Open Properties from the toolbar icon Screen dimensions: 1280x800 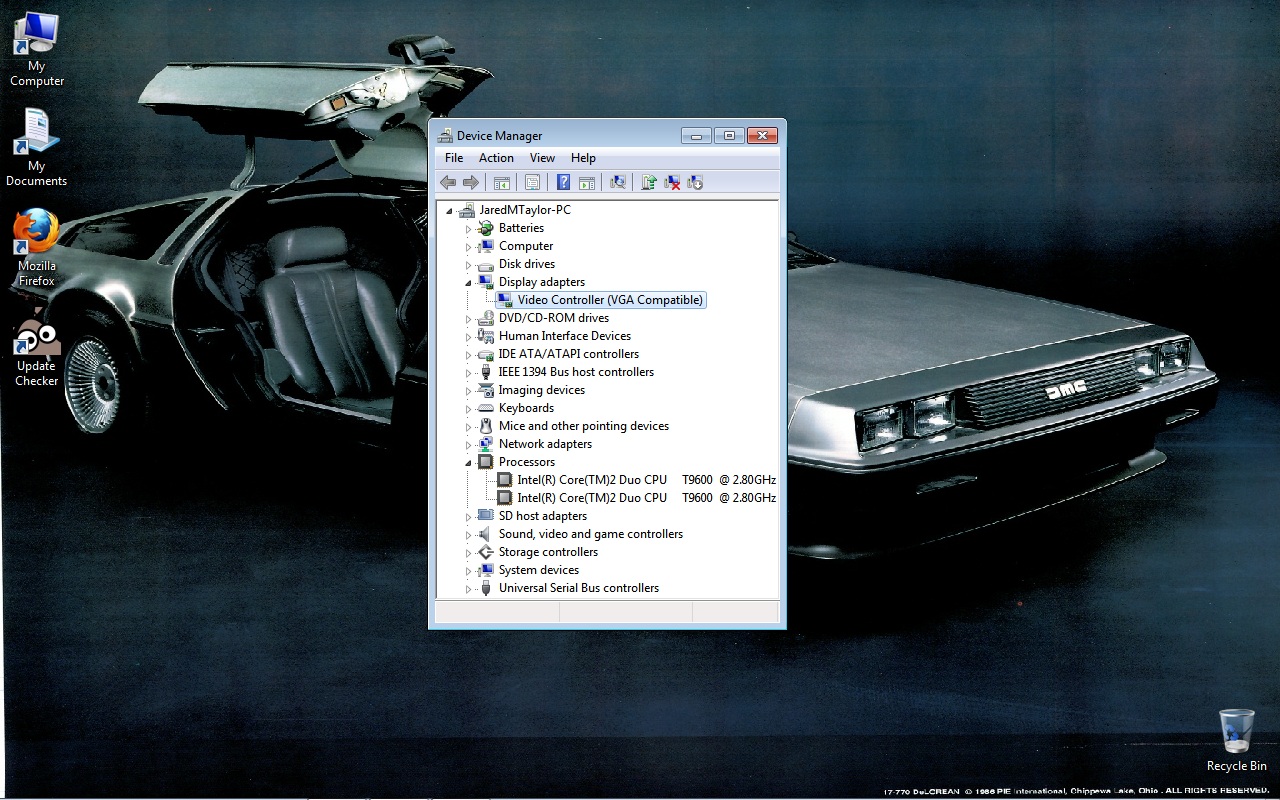tap(532, 182)
